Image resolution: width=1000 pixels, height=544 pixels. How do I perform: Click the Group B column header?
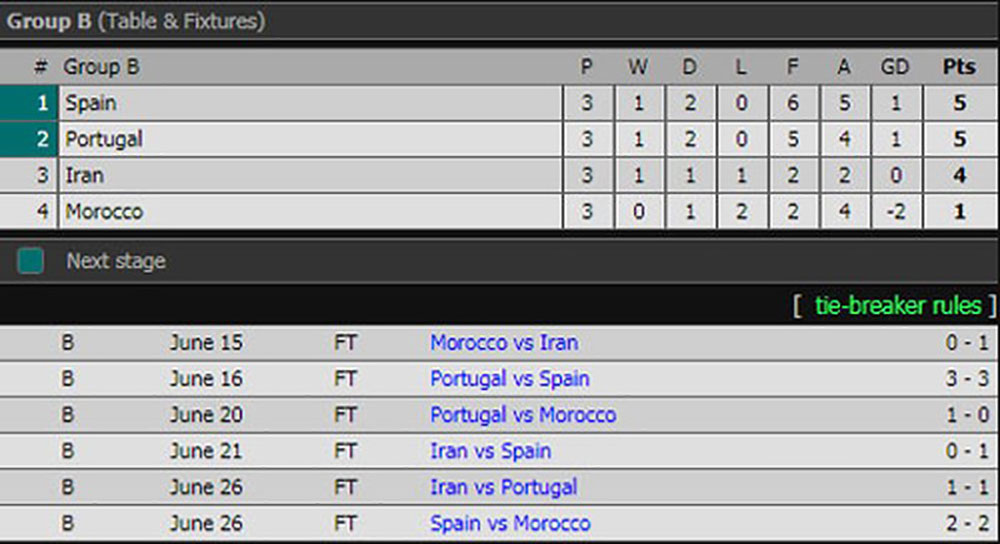[x=101, y=66]
